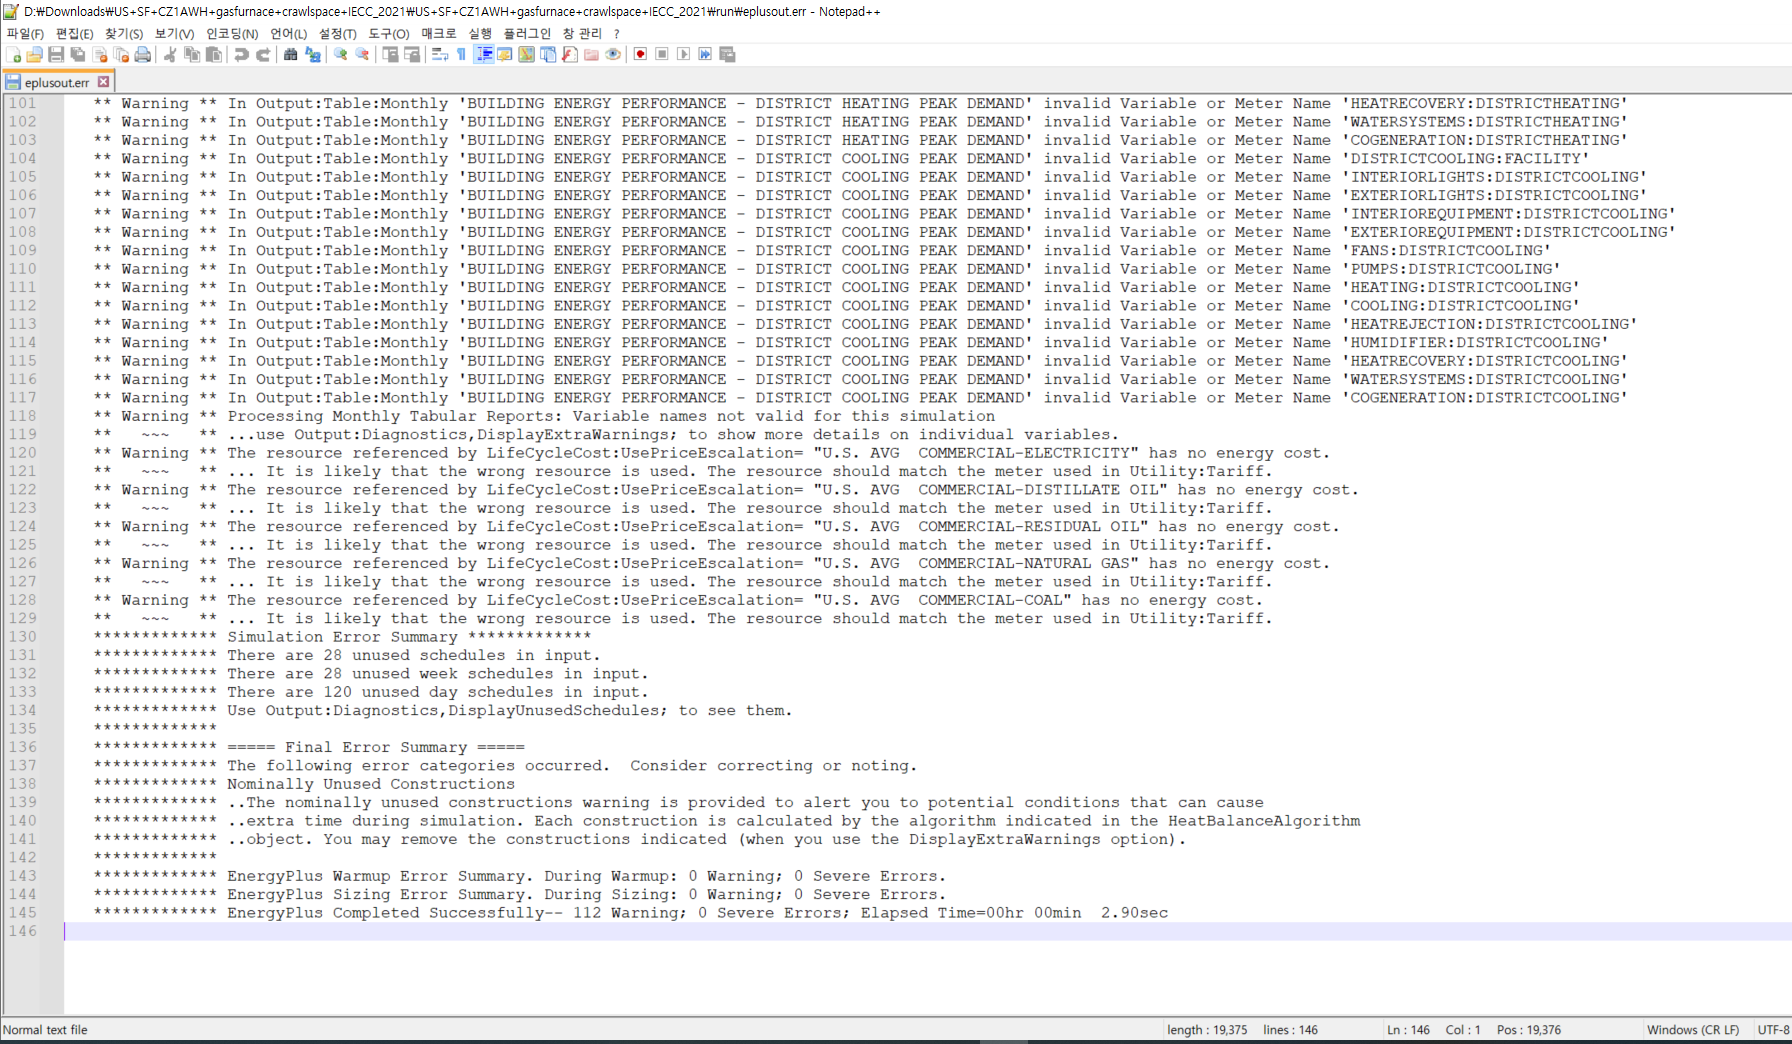Screen dimensions: 1792x1044
Task: Open the 매크로 menu
Action: coord(438,33)
